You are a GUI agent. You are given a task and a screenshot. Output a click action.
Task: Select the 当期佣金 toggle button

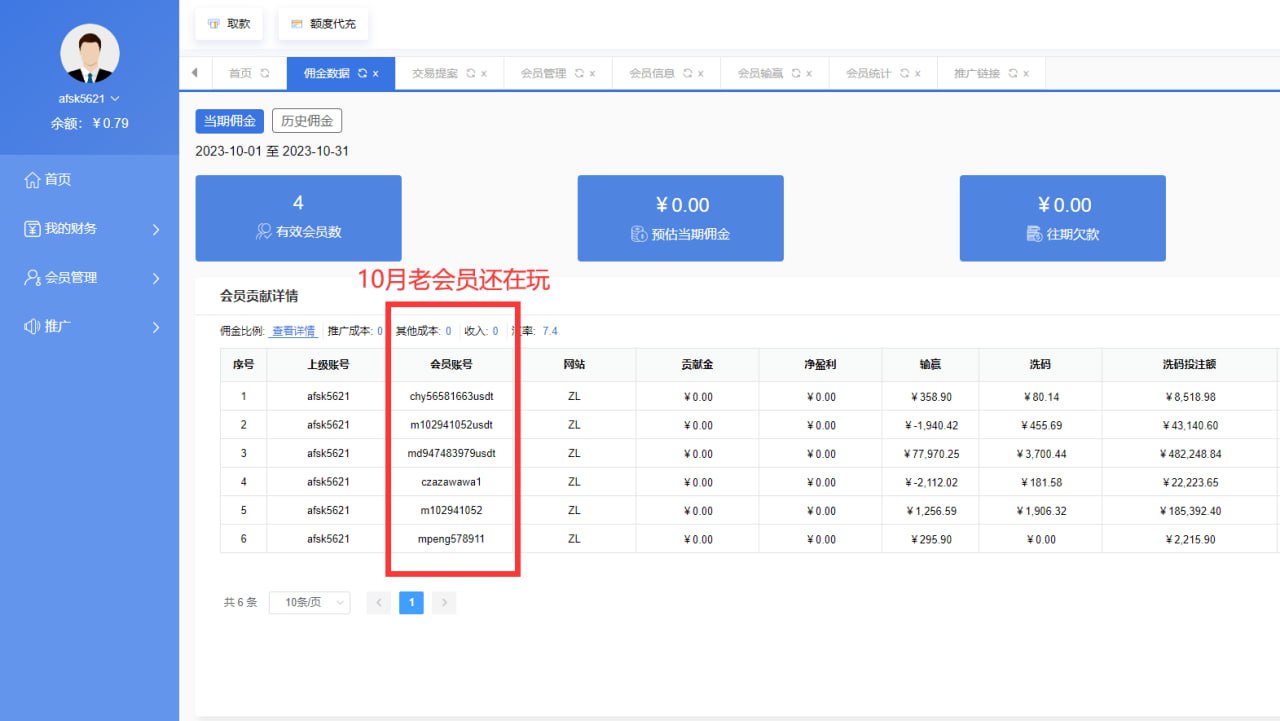(x=230, y=121)
